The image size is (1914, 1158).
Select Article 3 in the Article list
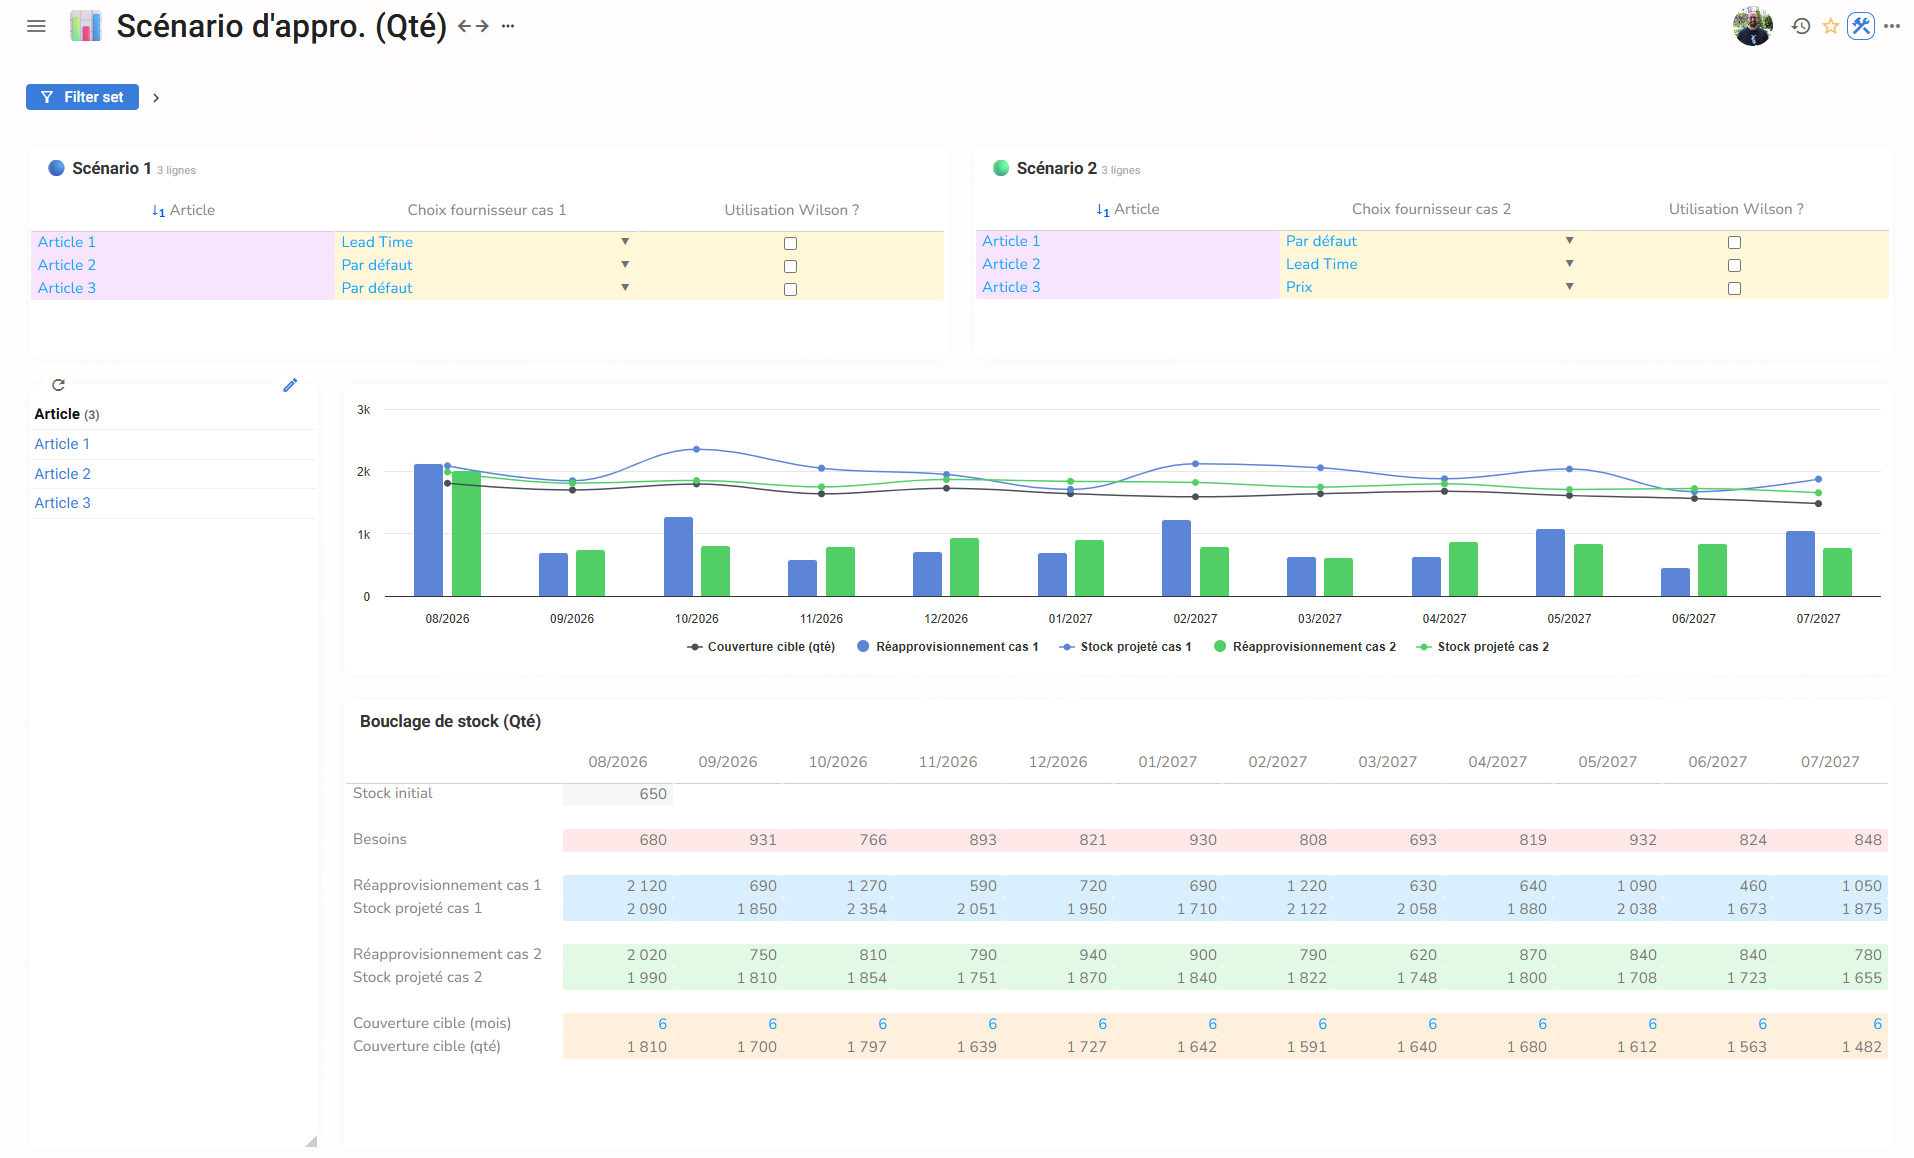[62, 503]
